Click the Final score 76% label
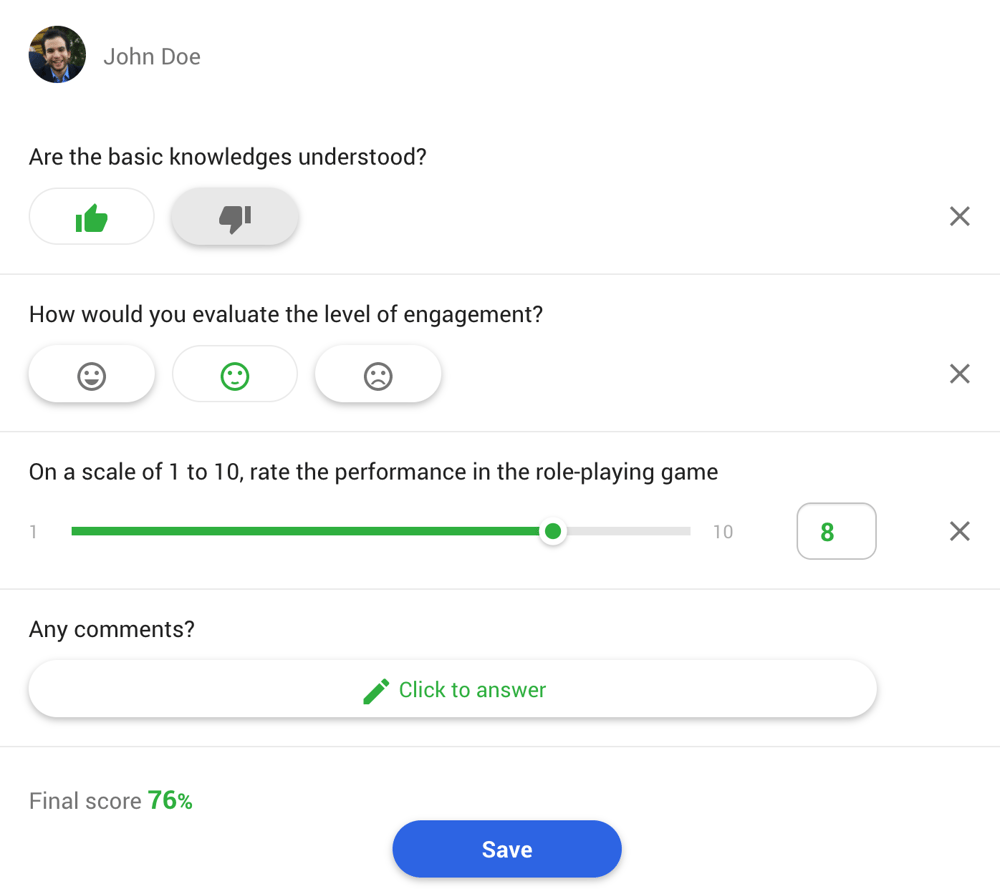Image resolution: width=1000 pixels, height=889 pixels. [x=111, y=800]
